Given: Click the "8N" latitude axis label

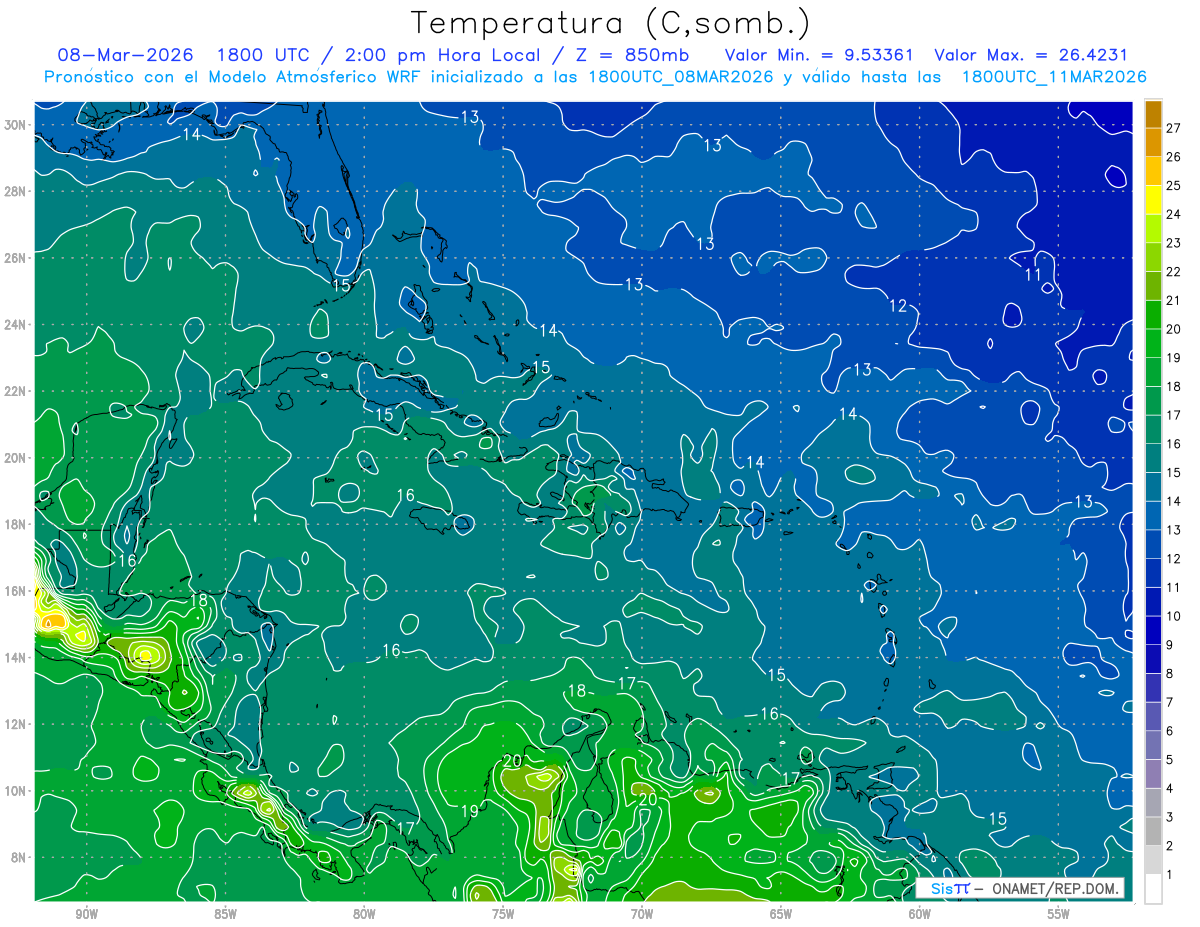Looking at the screenshot, I should [20, 857].
